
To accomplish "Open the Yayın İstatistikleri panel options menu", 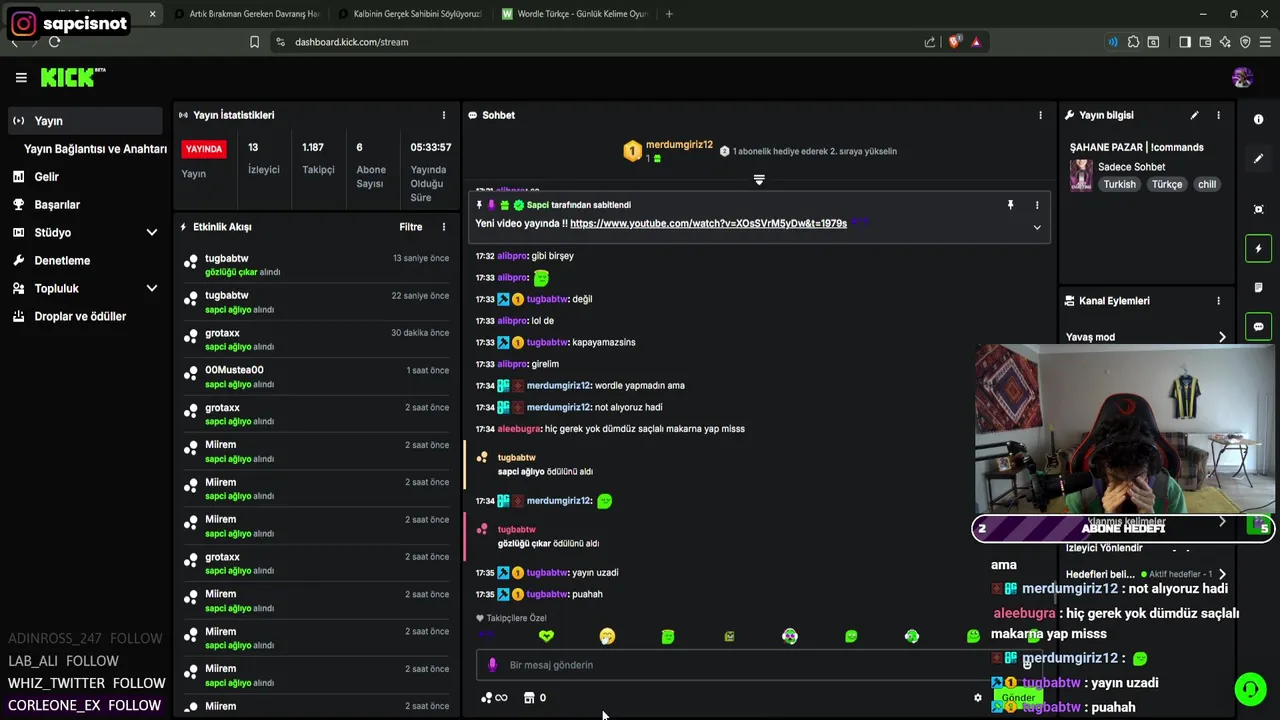I will click(x=444, y=115).
